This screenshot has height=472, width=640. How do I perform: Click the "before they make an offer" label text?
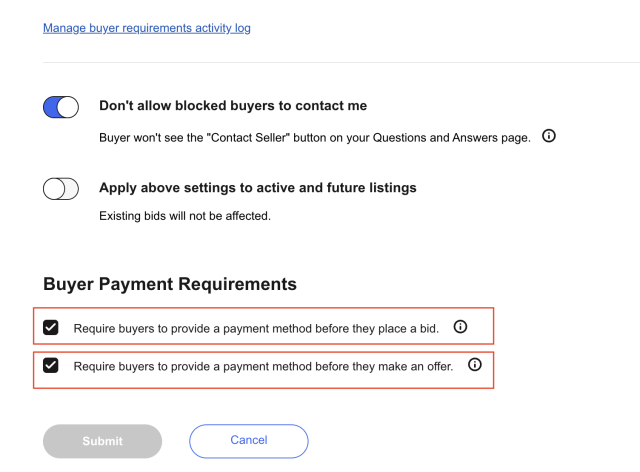coord(391,366)
